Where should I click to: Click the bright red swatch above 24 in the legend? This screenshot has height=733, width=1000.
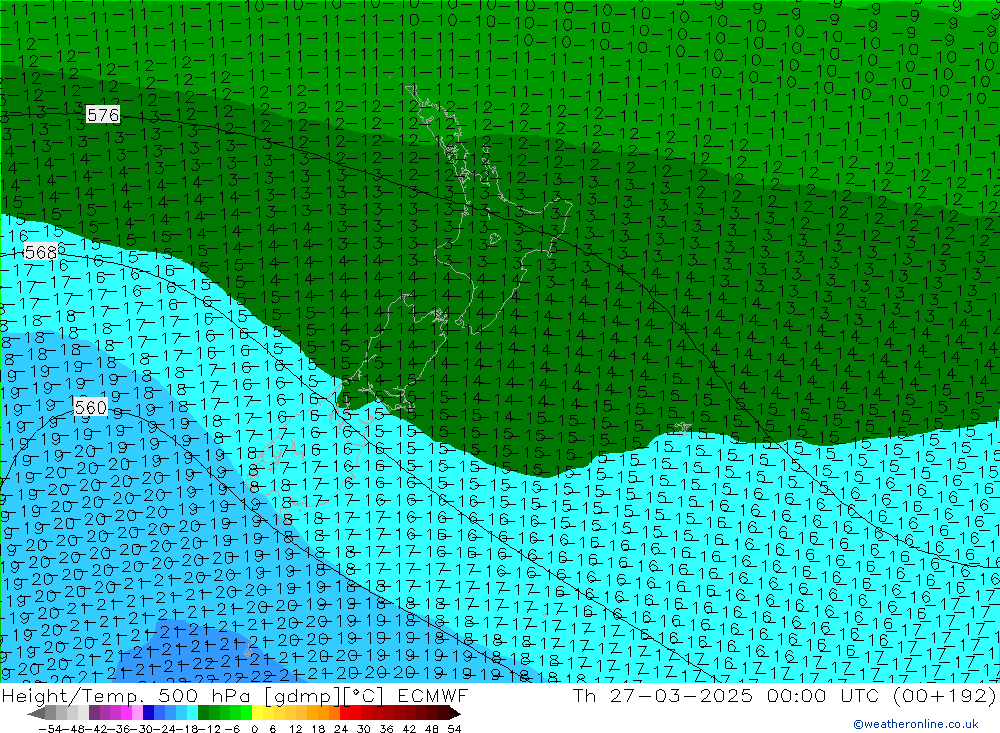point(345,713)
